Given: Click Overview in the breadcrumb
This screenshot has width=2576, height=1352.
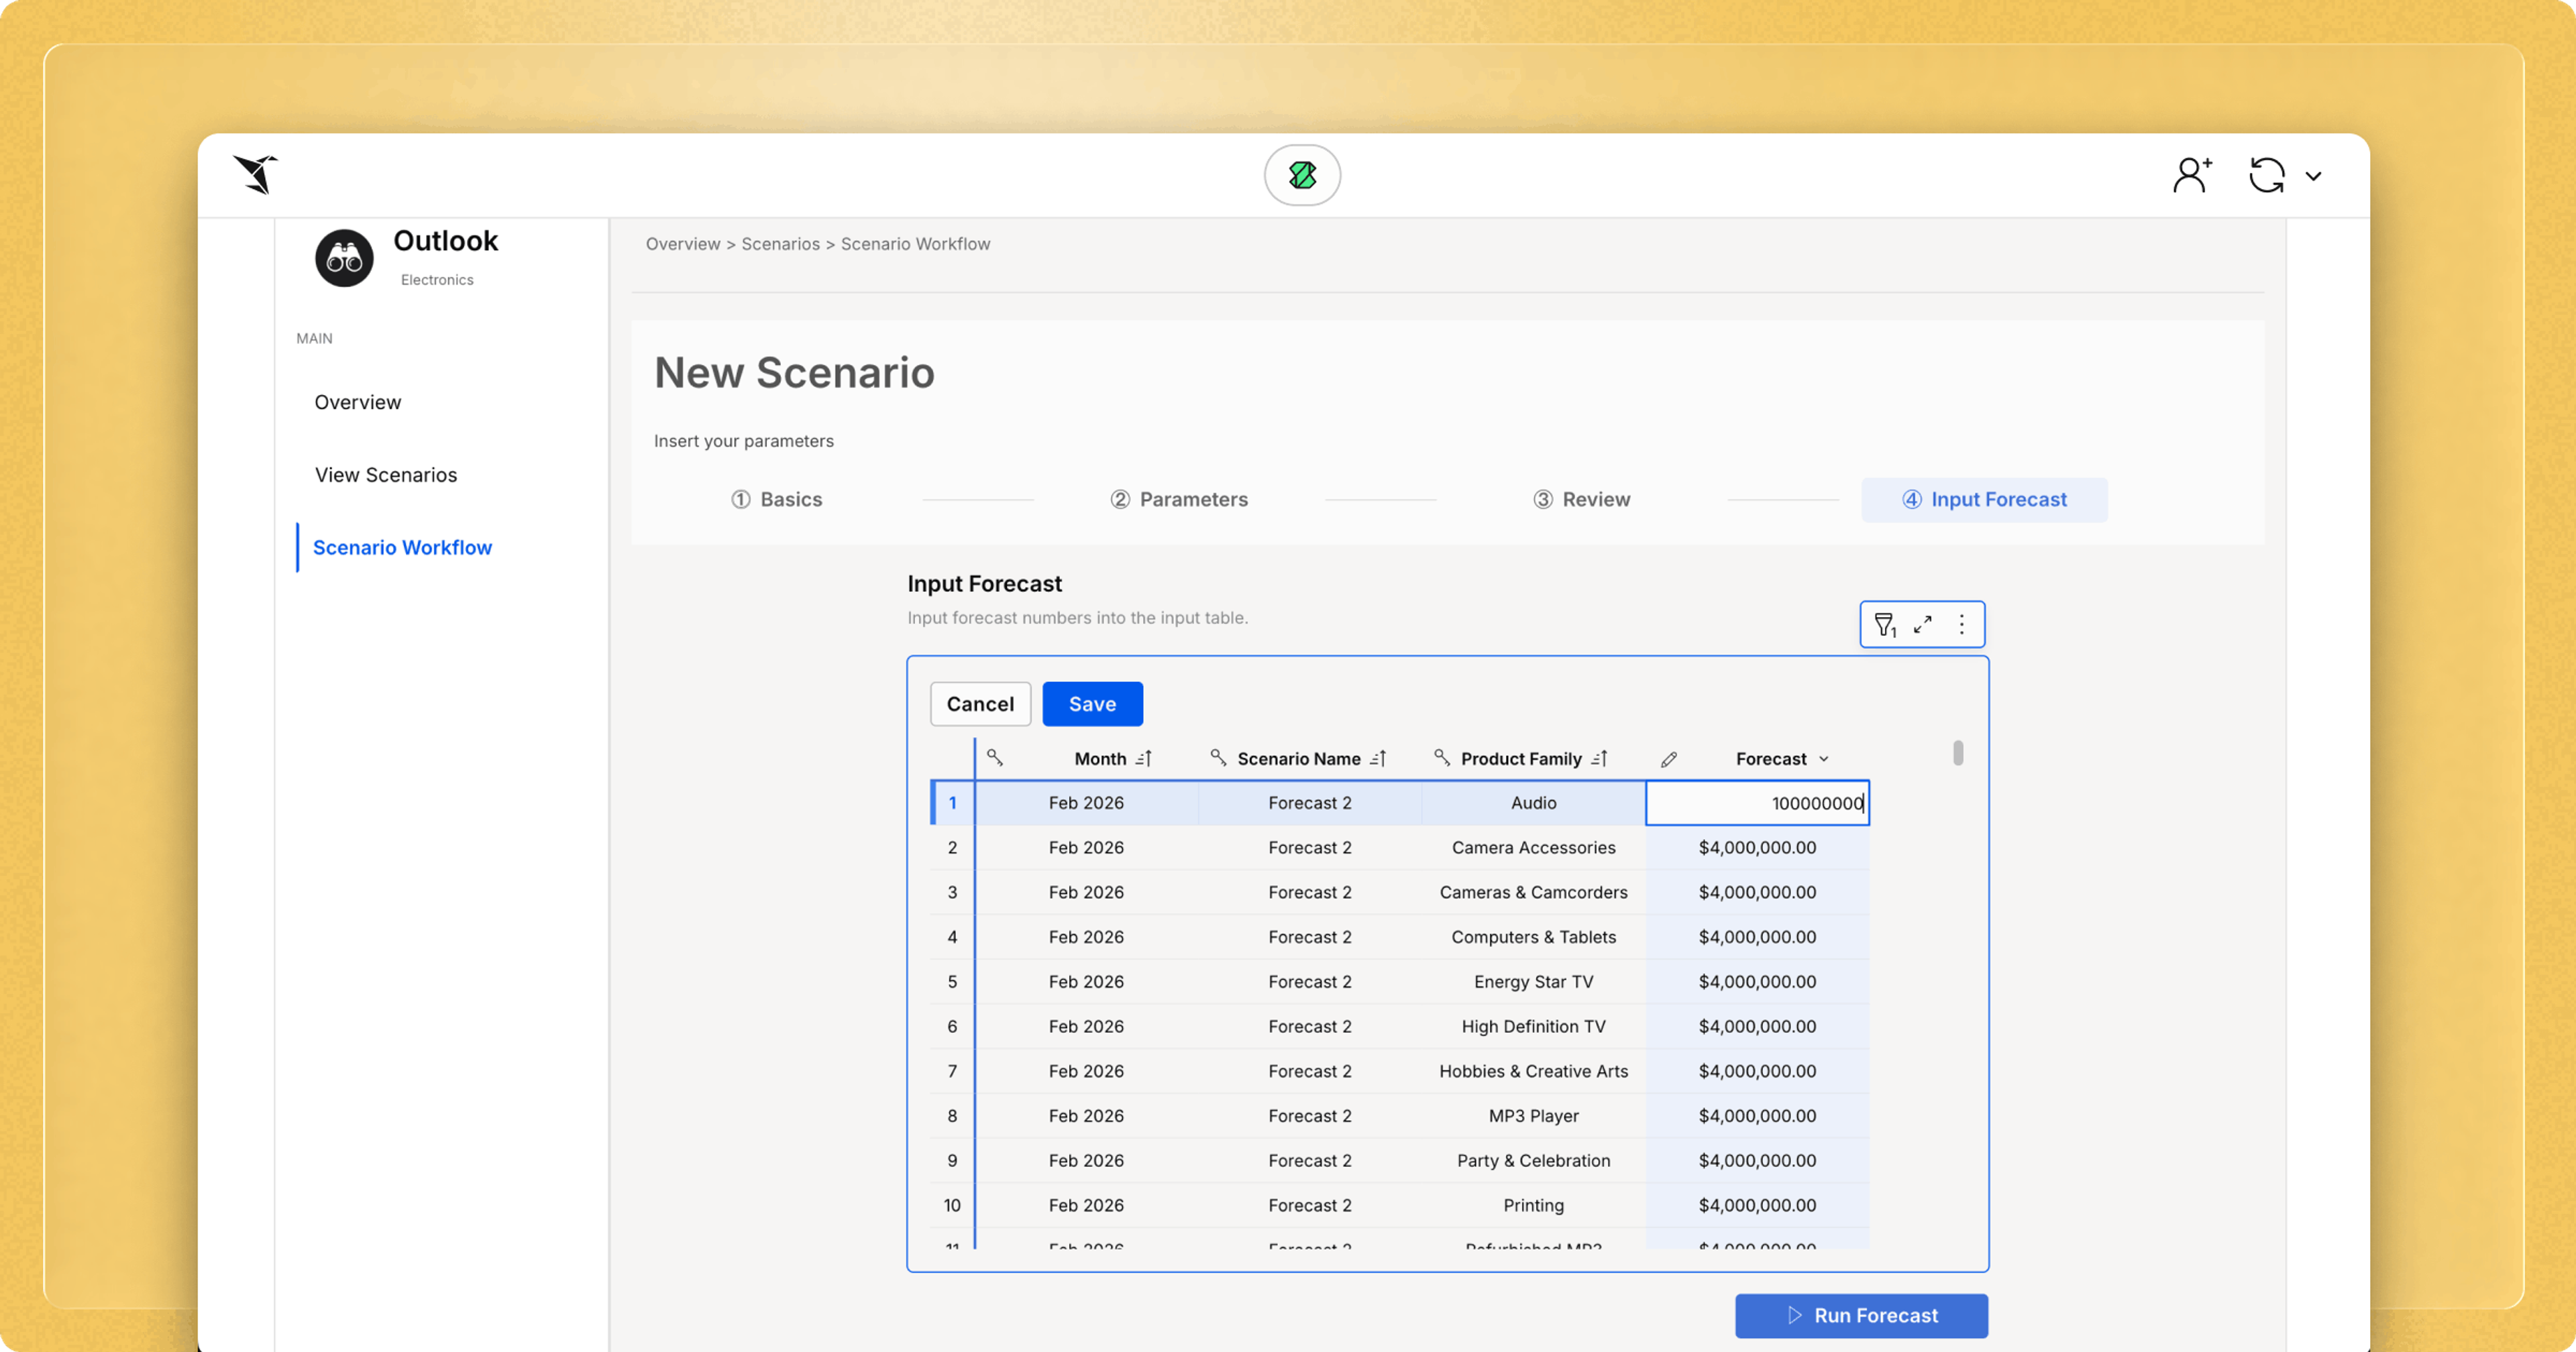Looking at the screenshot, I should 682,244.
